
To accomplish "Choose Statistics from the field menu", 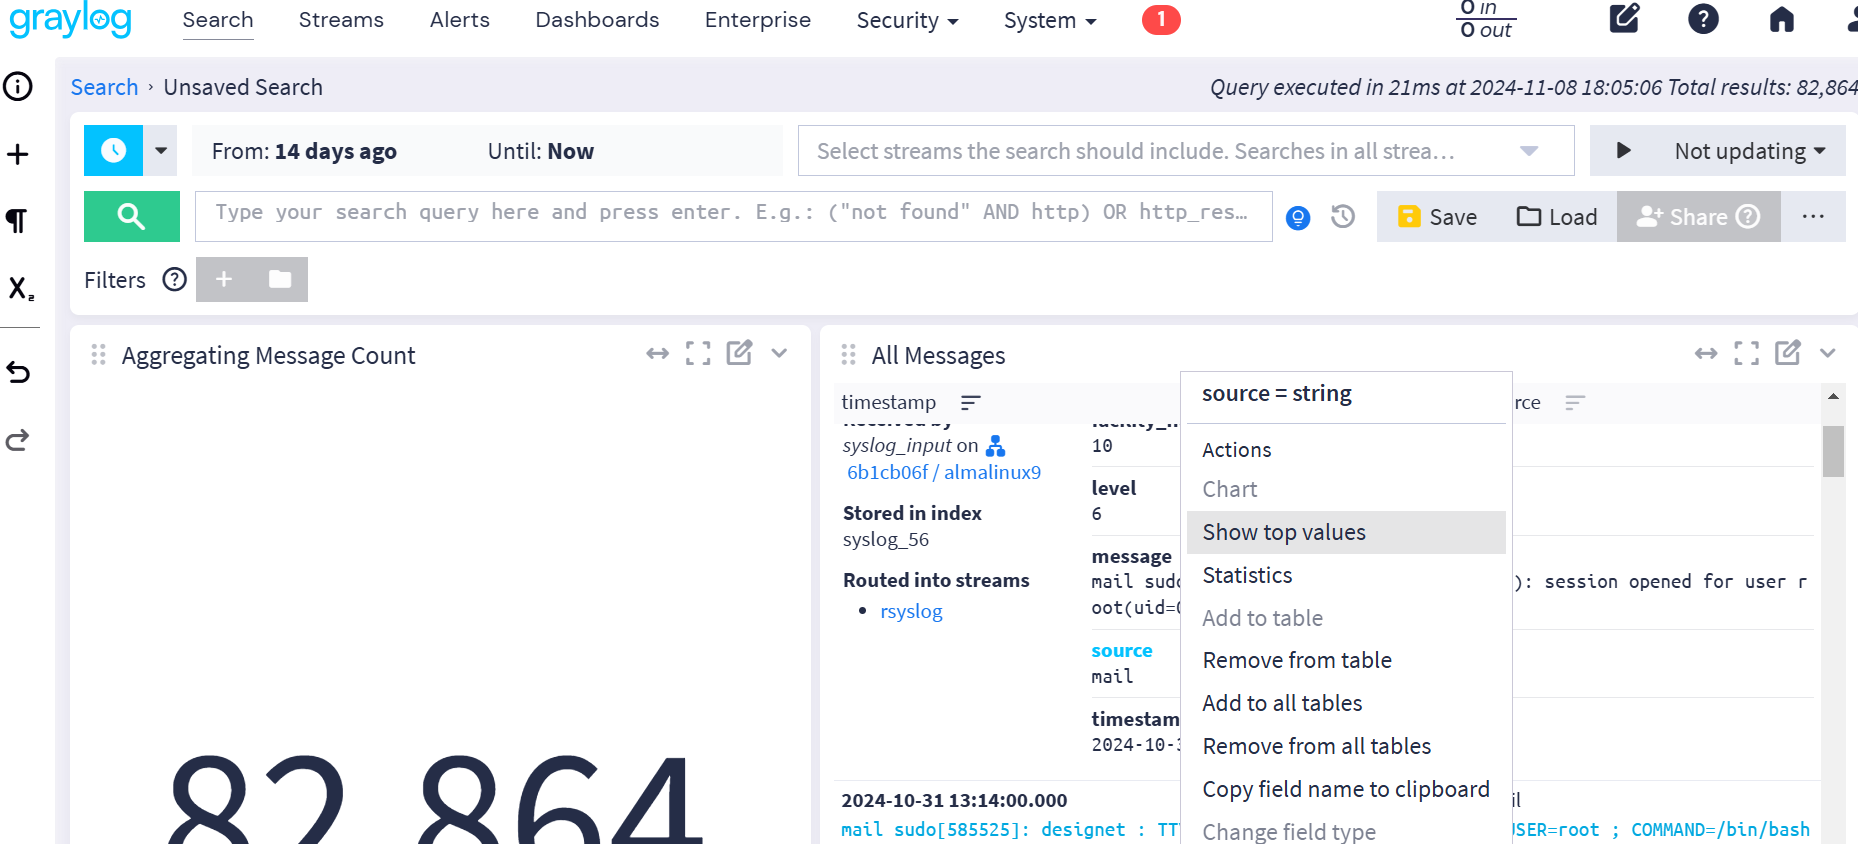I will [1247, 575].
